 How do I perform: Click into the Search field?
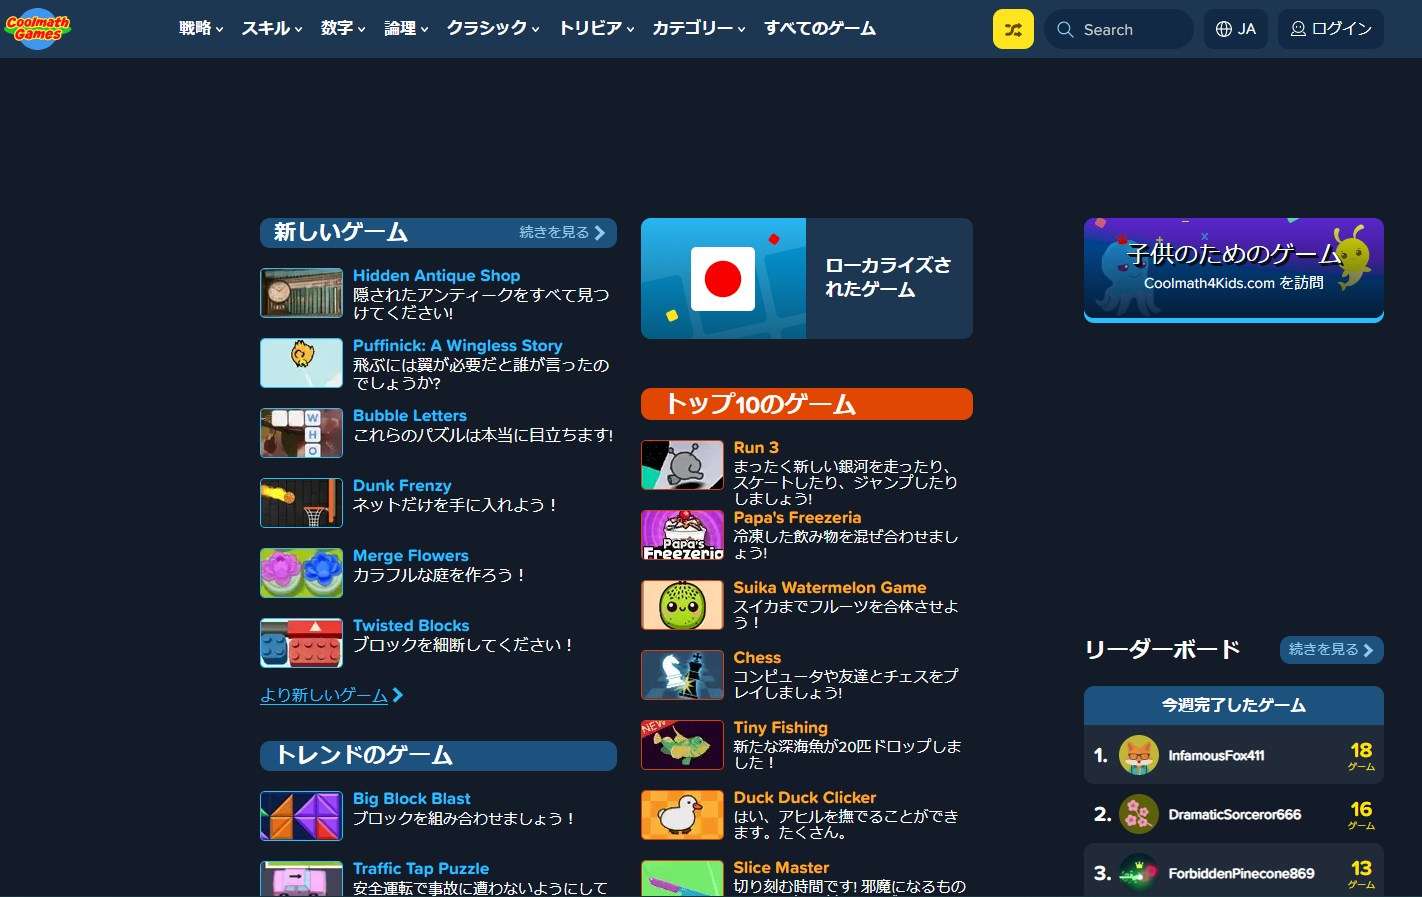click(x=1119, y=29)
